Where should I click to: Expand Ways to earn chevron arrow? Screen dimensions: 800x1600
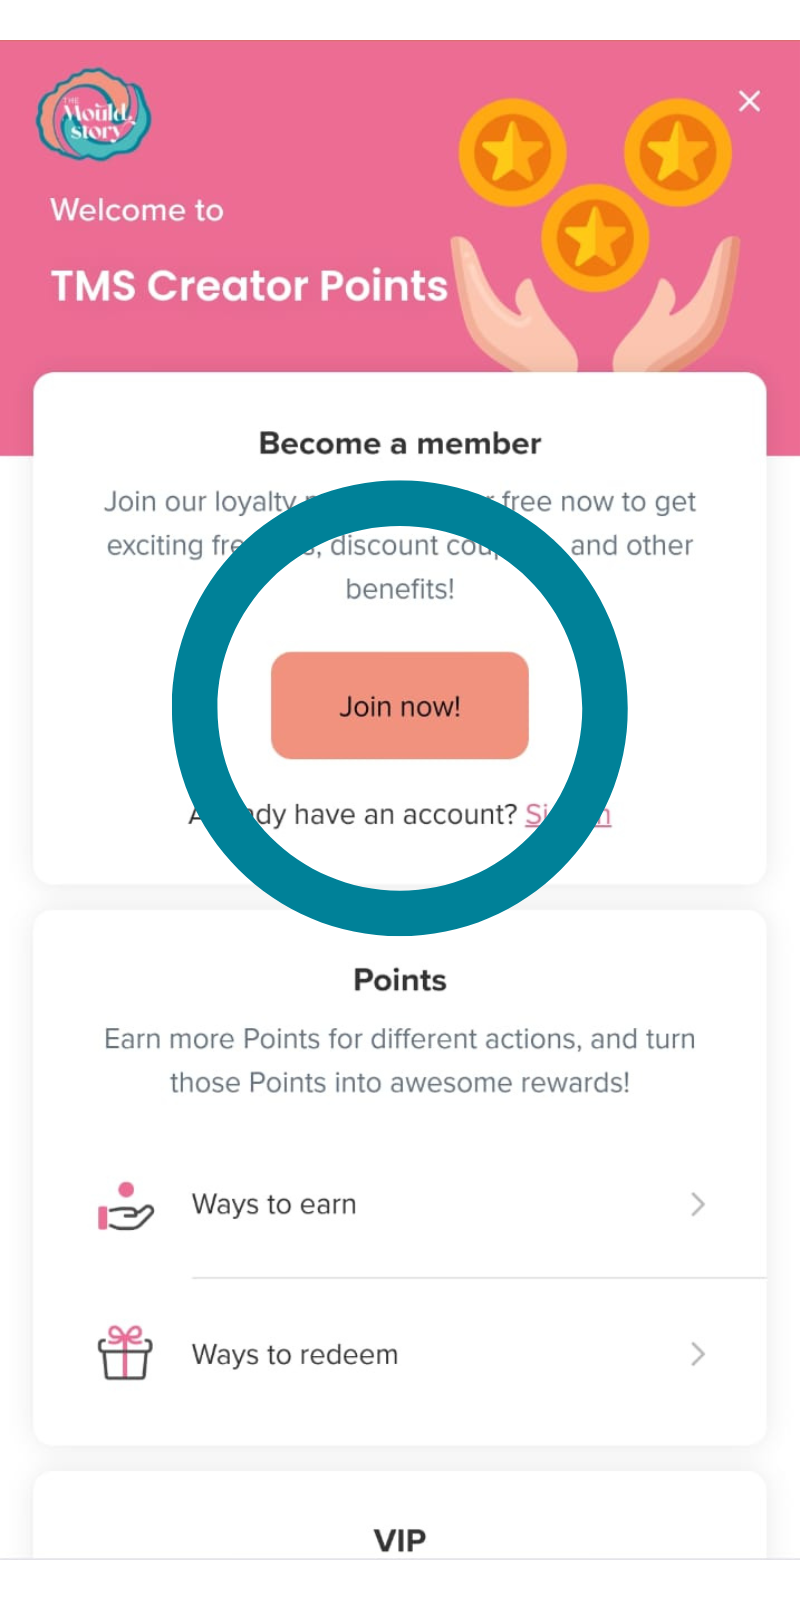(x=698, y=1204)
